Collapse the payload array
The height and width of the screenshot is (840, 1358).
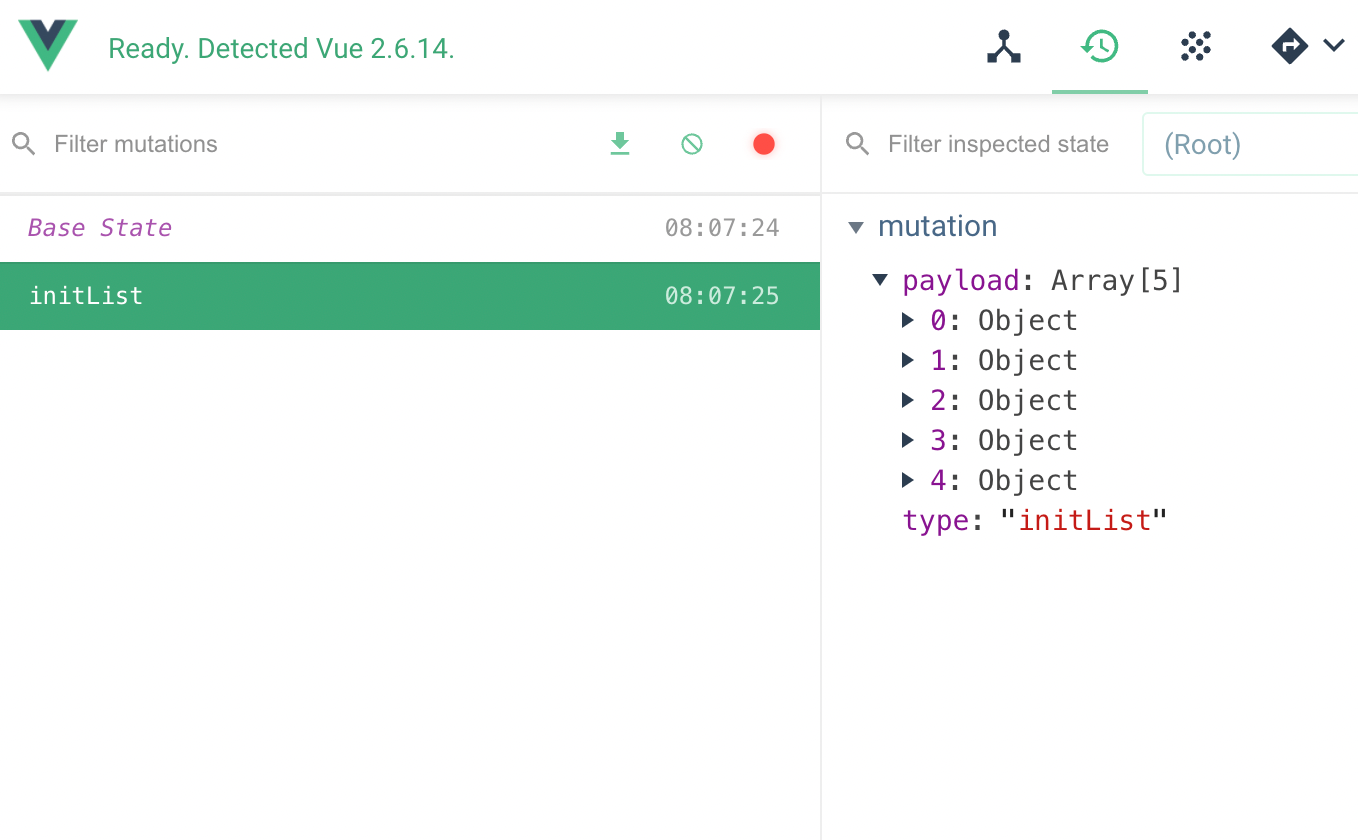(880, 280)
